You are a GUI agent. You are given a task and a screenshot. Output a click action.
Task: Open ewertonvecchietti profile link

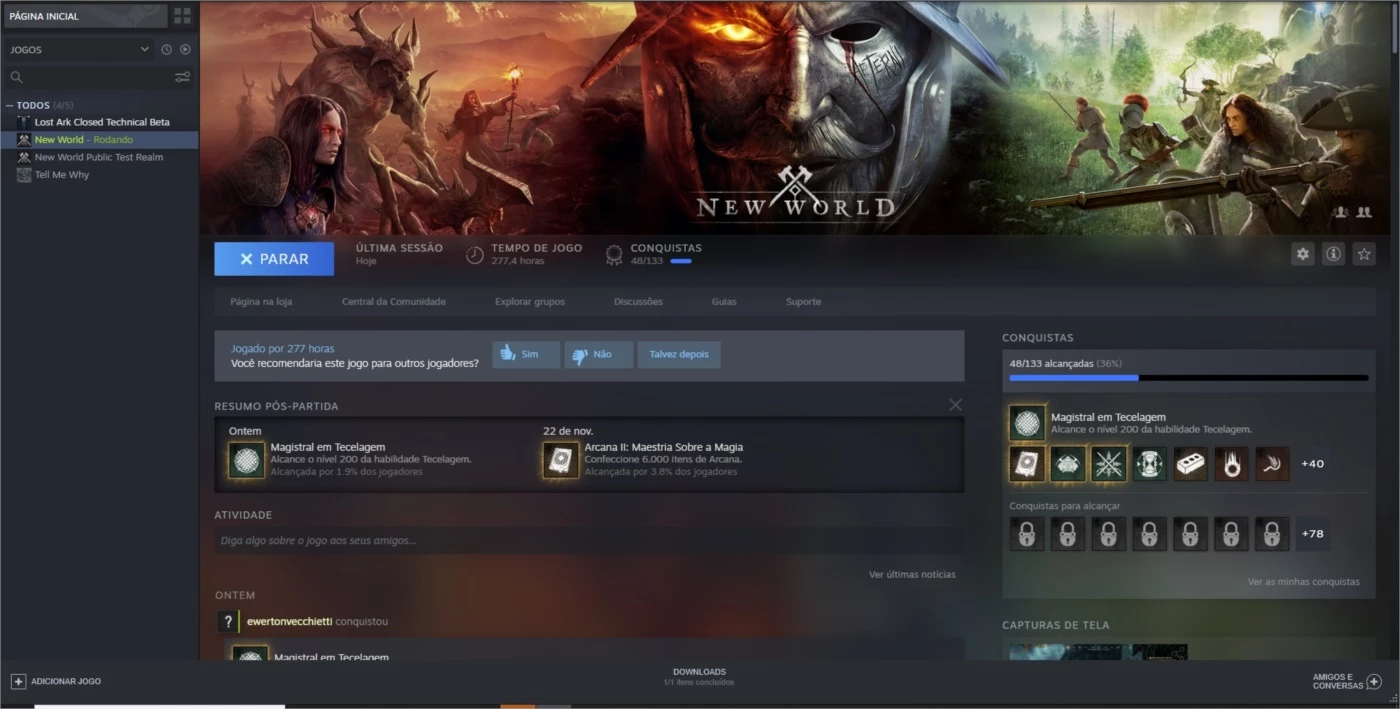point(289,621)
